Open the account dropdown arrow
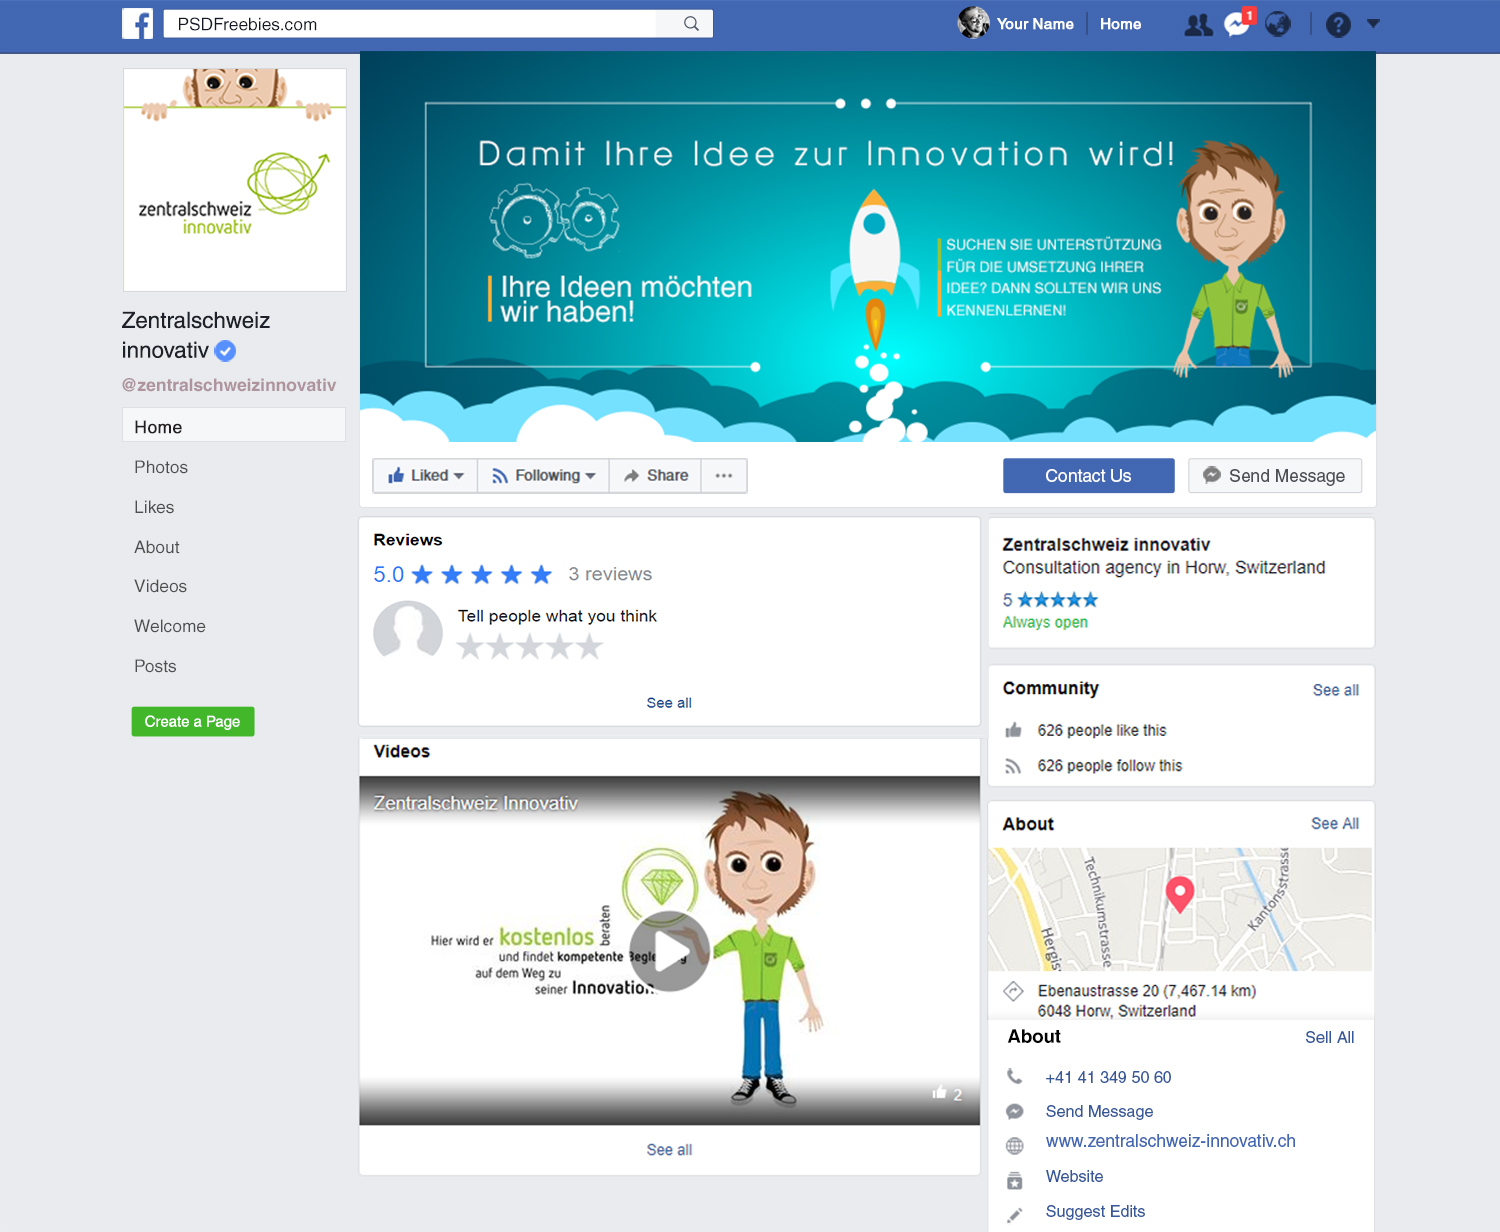 1373,24
